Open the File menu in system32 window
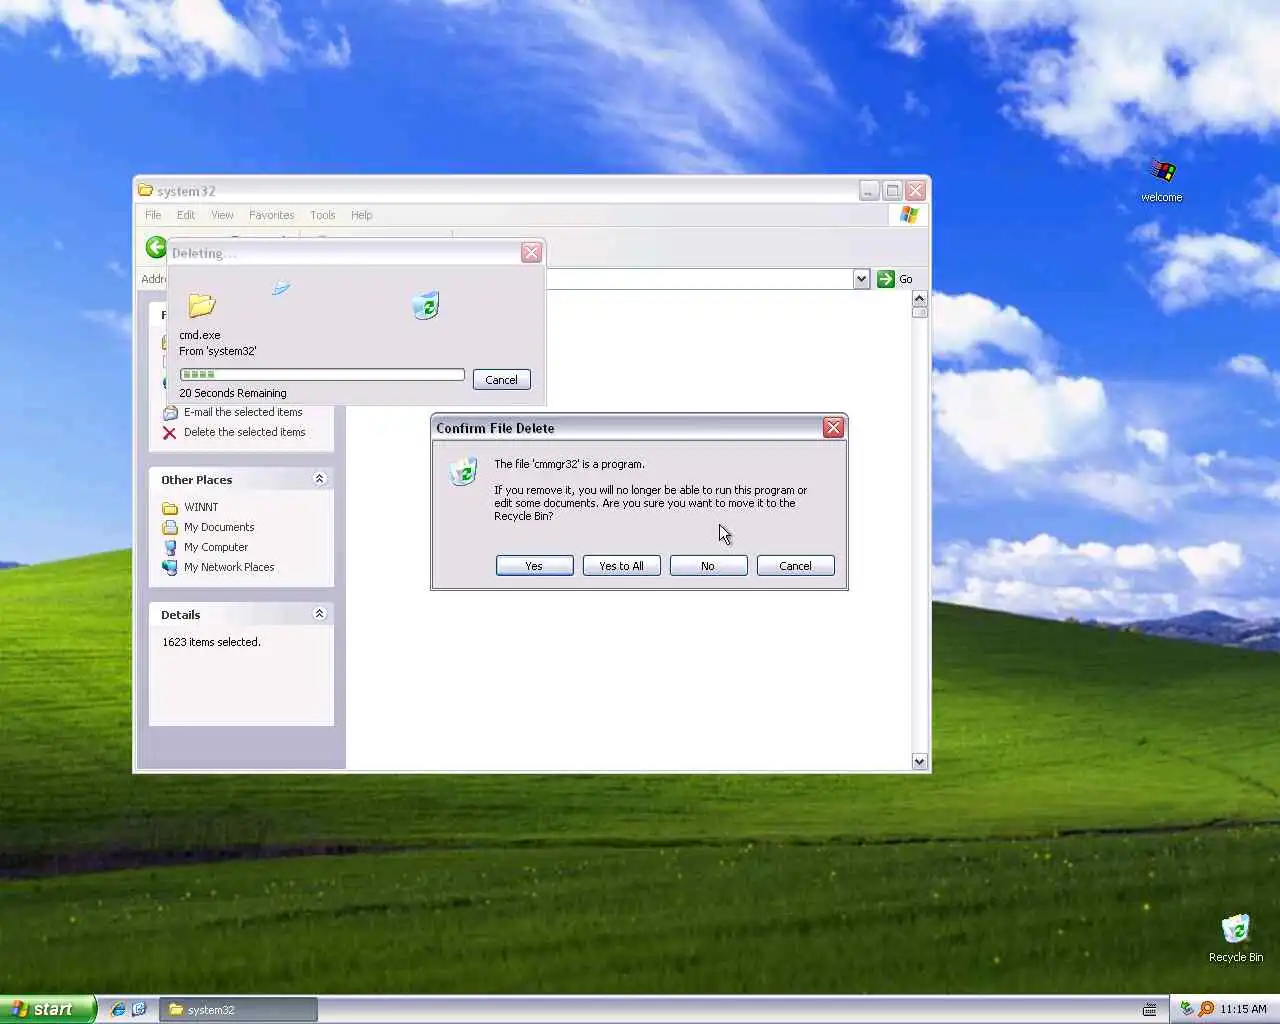1280x1024 pixels. pyautogui.click(x=153, y=215)
